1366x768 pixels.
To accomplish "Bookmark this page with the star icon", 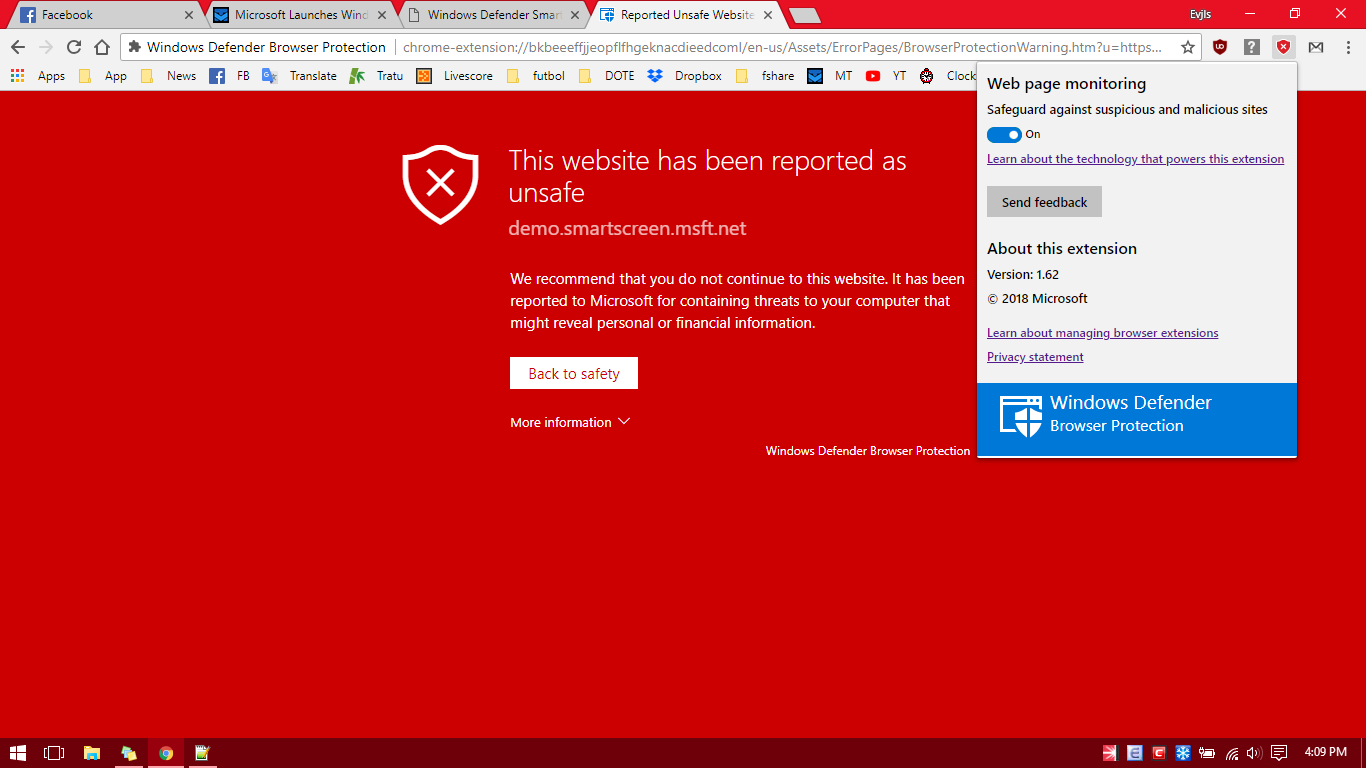I will [x=1188, y=47].
